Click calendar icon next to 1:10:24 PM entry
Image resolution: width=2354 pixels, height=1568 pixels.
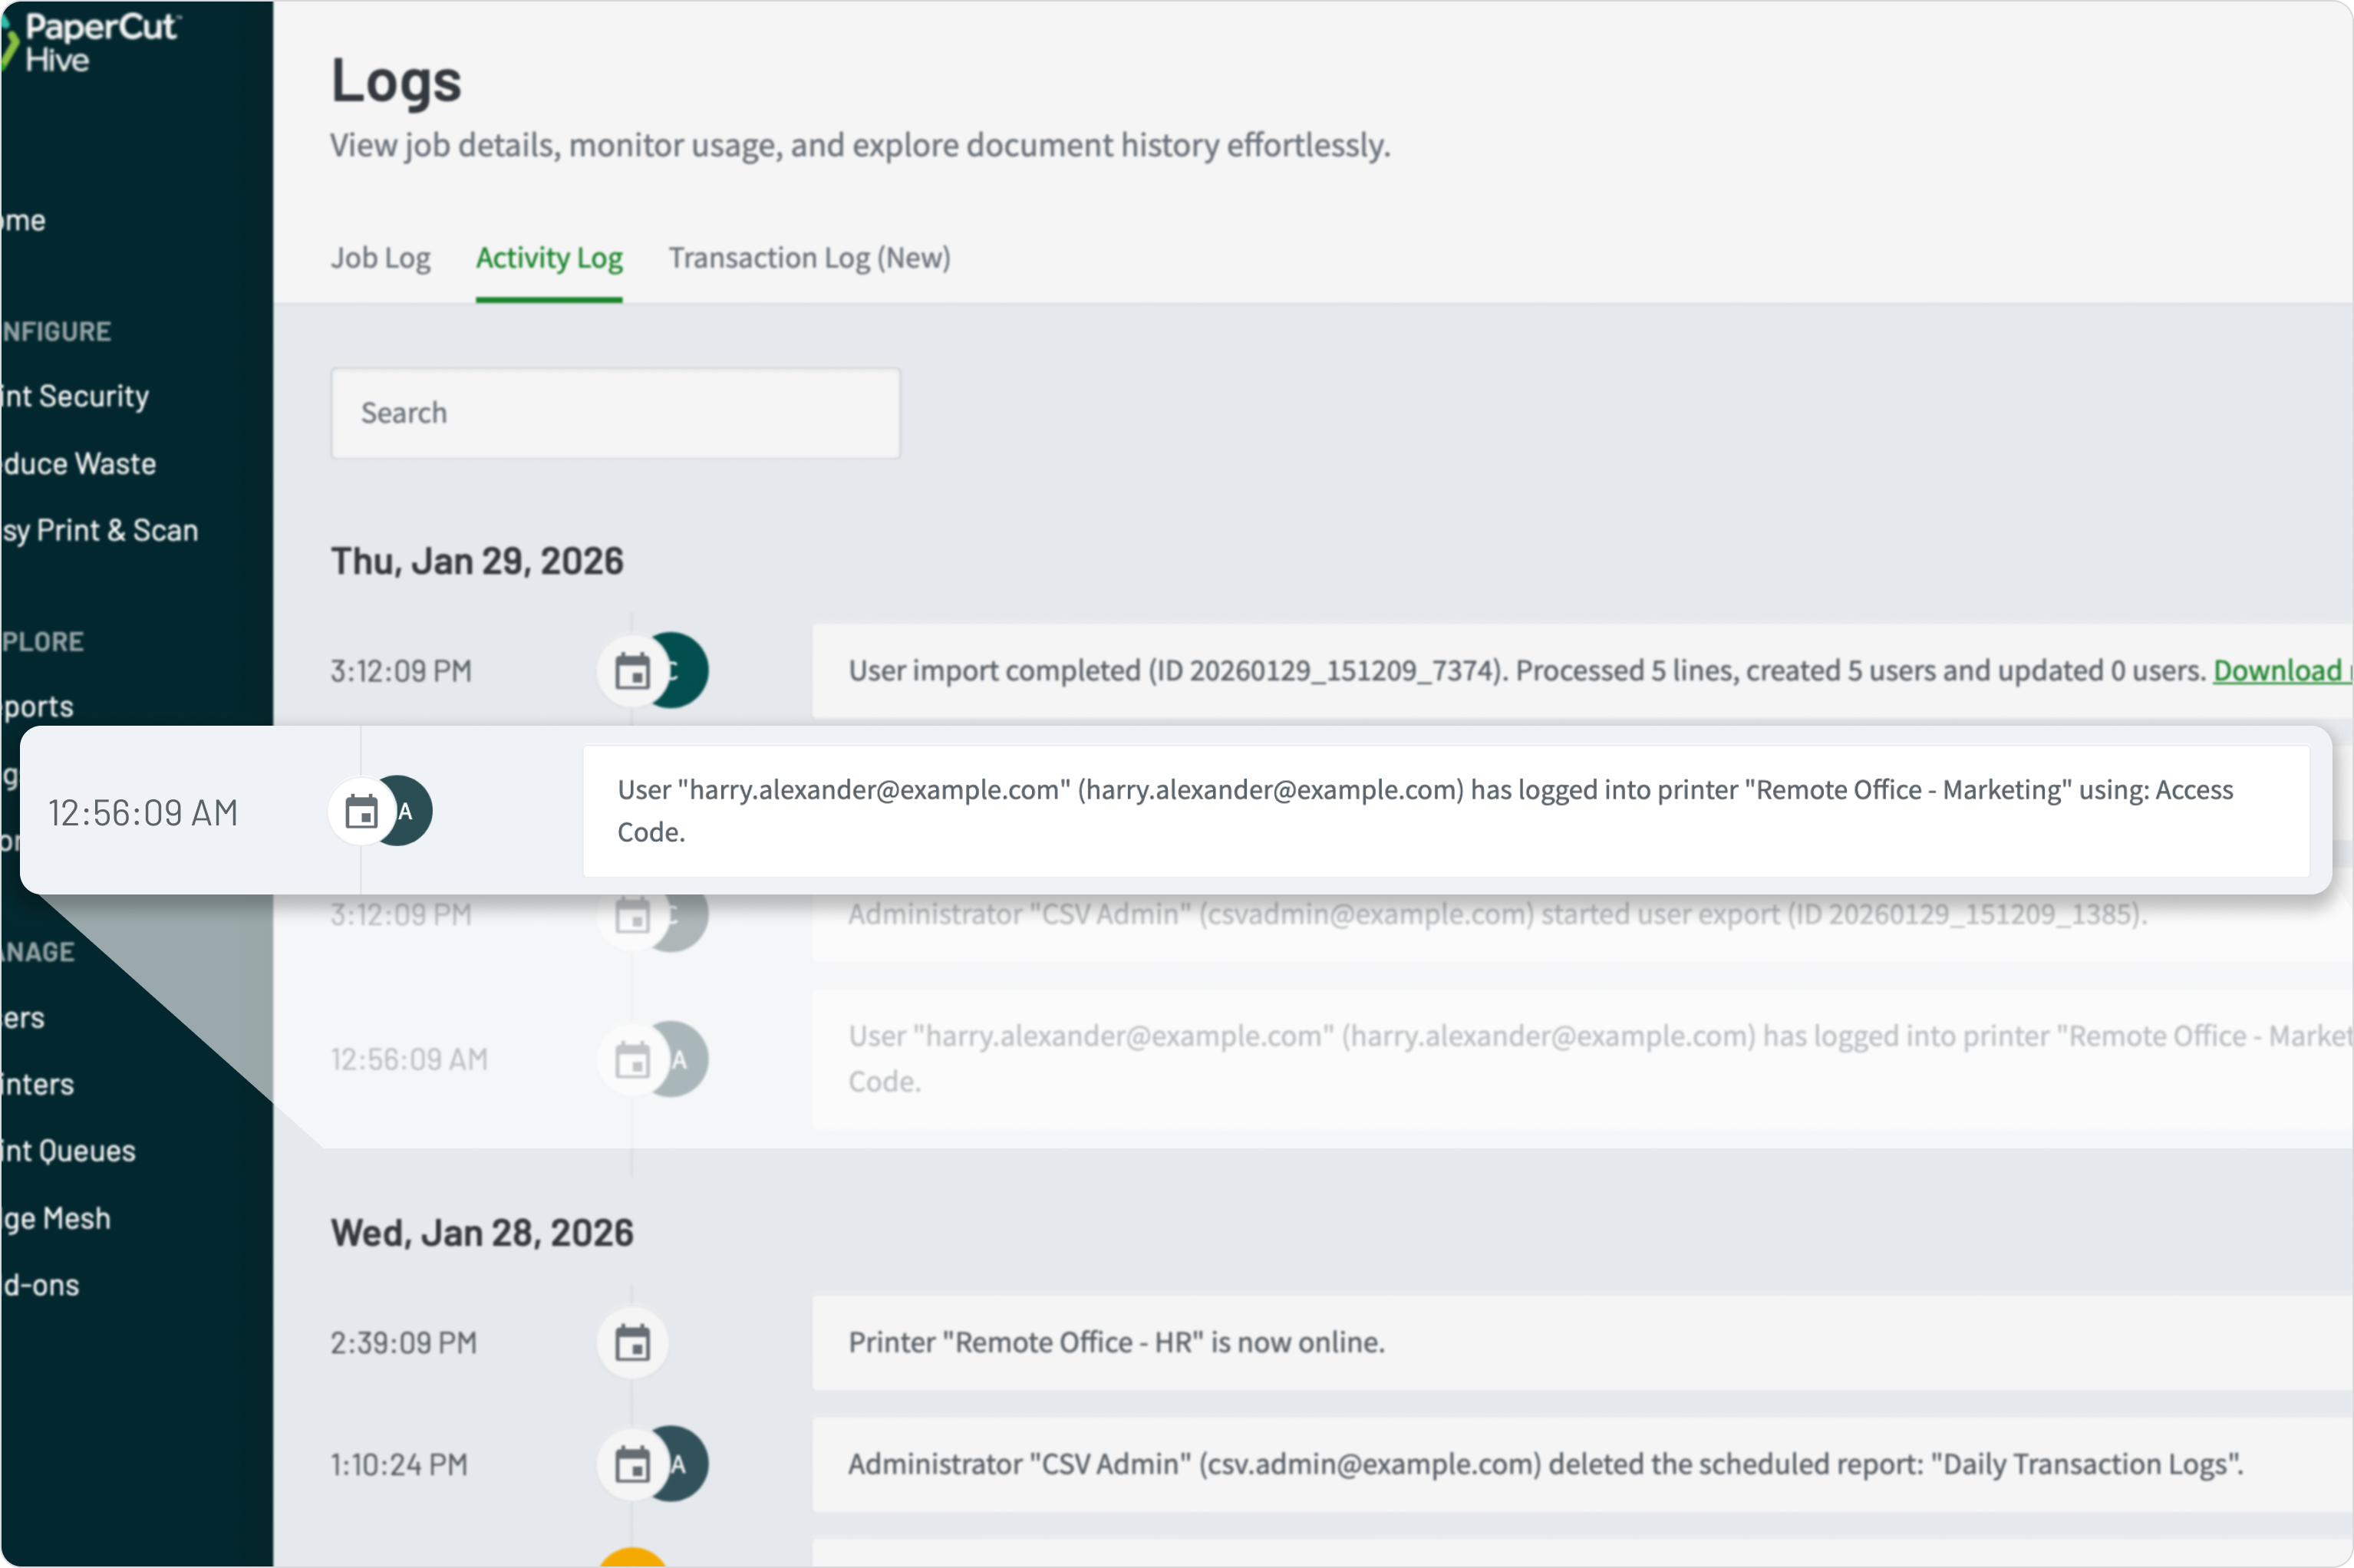tap(632, 1465)
